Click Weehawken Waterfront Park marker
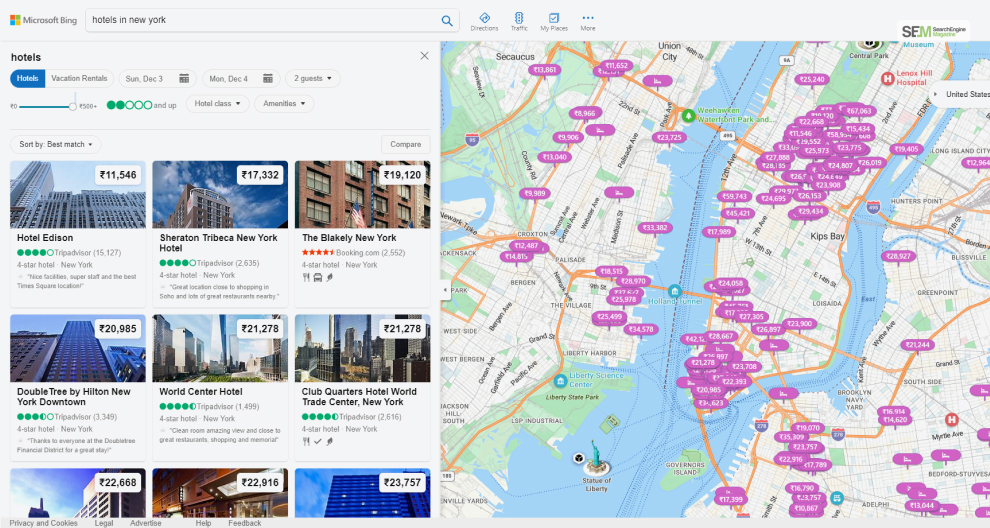Screen dimensions: 990x528 click(x=688, y=116)
